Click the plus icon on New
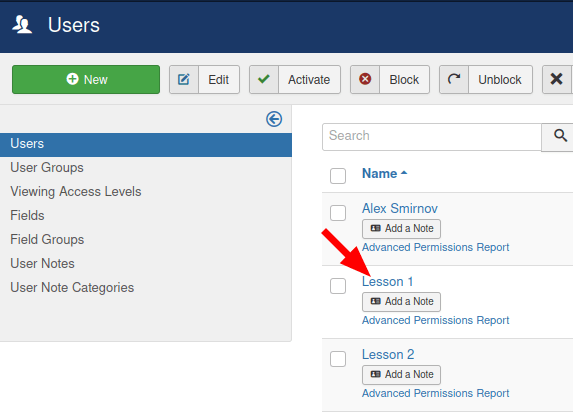The width and height of the screenshot is (573, 412). (x=72, y=79)
